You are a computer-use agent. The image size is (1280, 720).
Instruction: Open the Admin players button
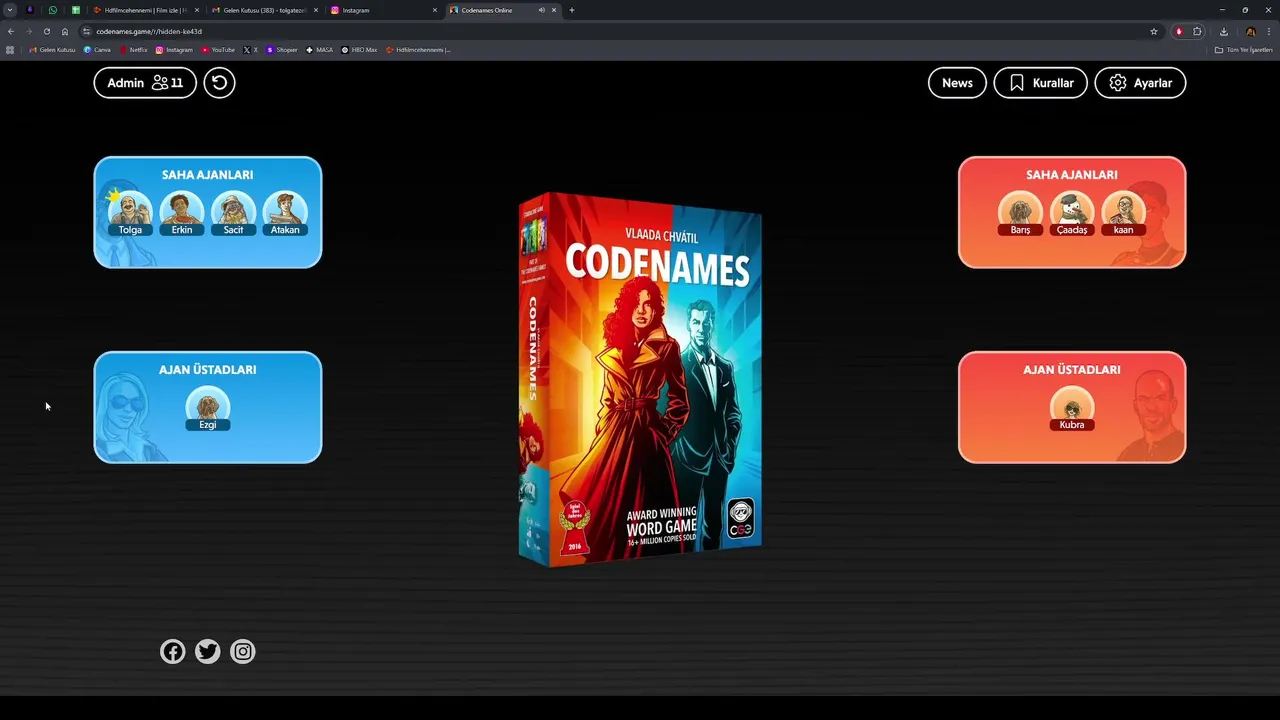point(145,83)
